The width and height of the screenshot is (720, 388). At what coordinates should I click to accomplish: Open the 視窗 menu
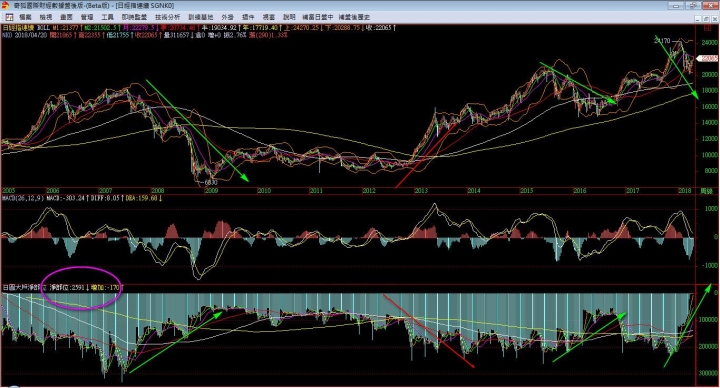[x=269, y=17]
